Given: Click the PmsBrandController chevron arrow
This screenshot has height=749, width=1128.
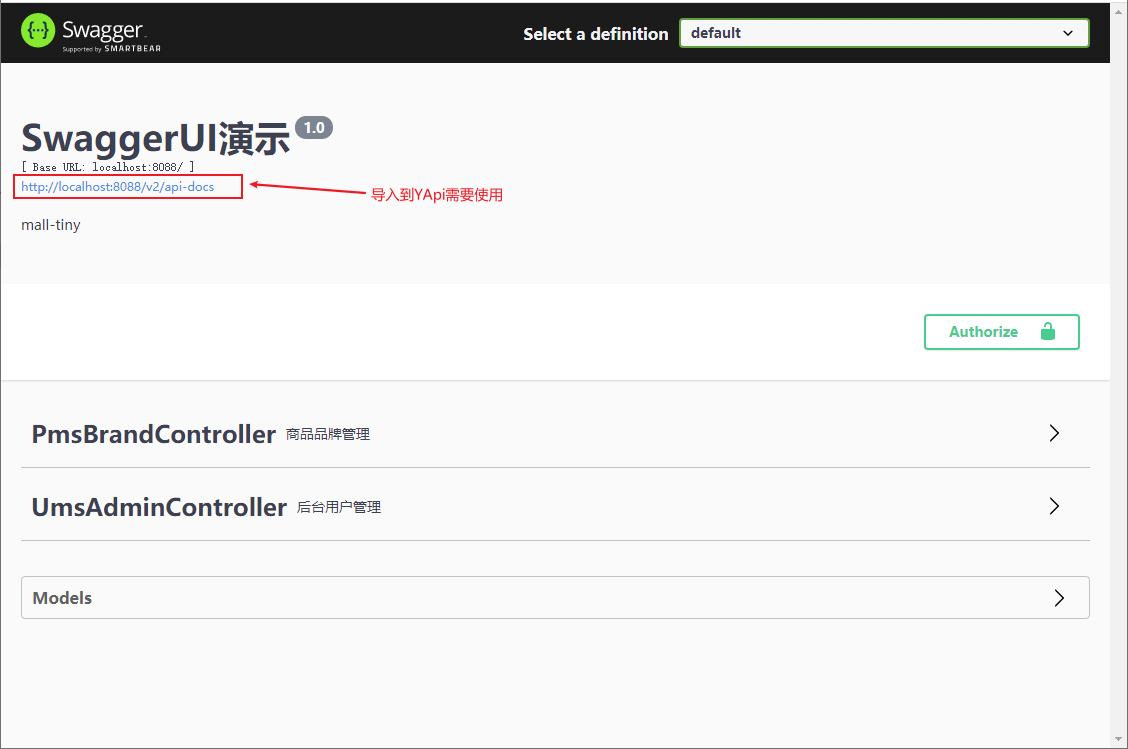Looking at the screenshot, I should coord(1054,433).
